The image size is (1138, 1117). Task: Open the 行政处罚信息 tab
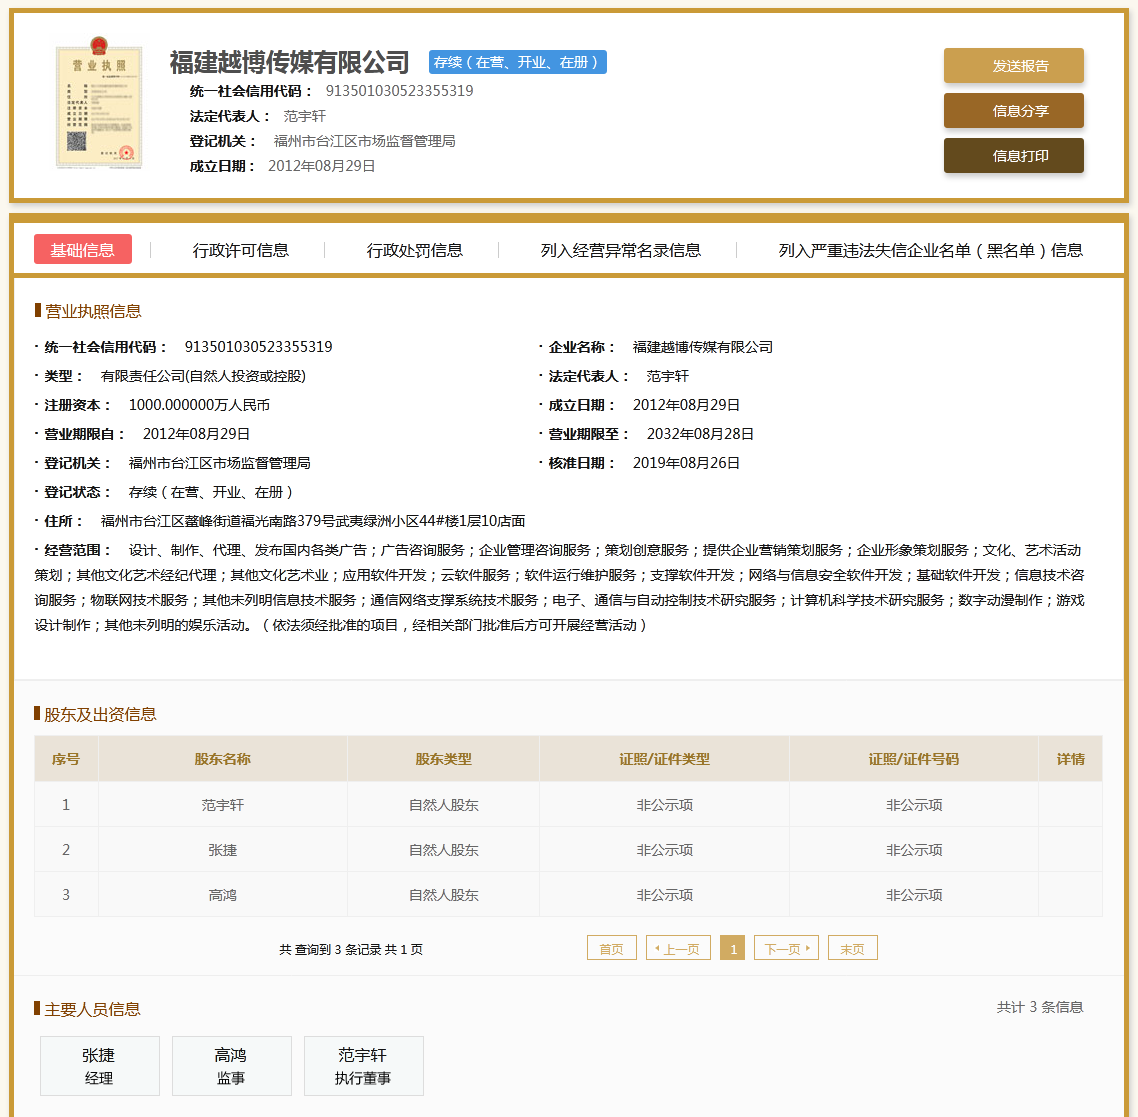414,250
